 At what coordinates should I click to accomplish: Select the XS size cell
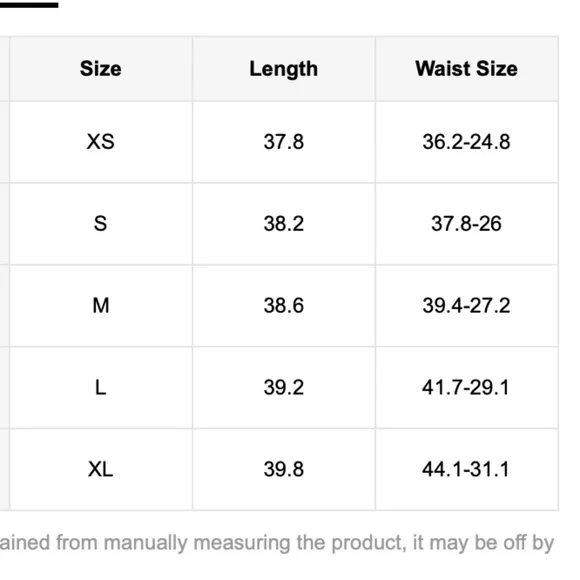[x=101, y=142]
